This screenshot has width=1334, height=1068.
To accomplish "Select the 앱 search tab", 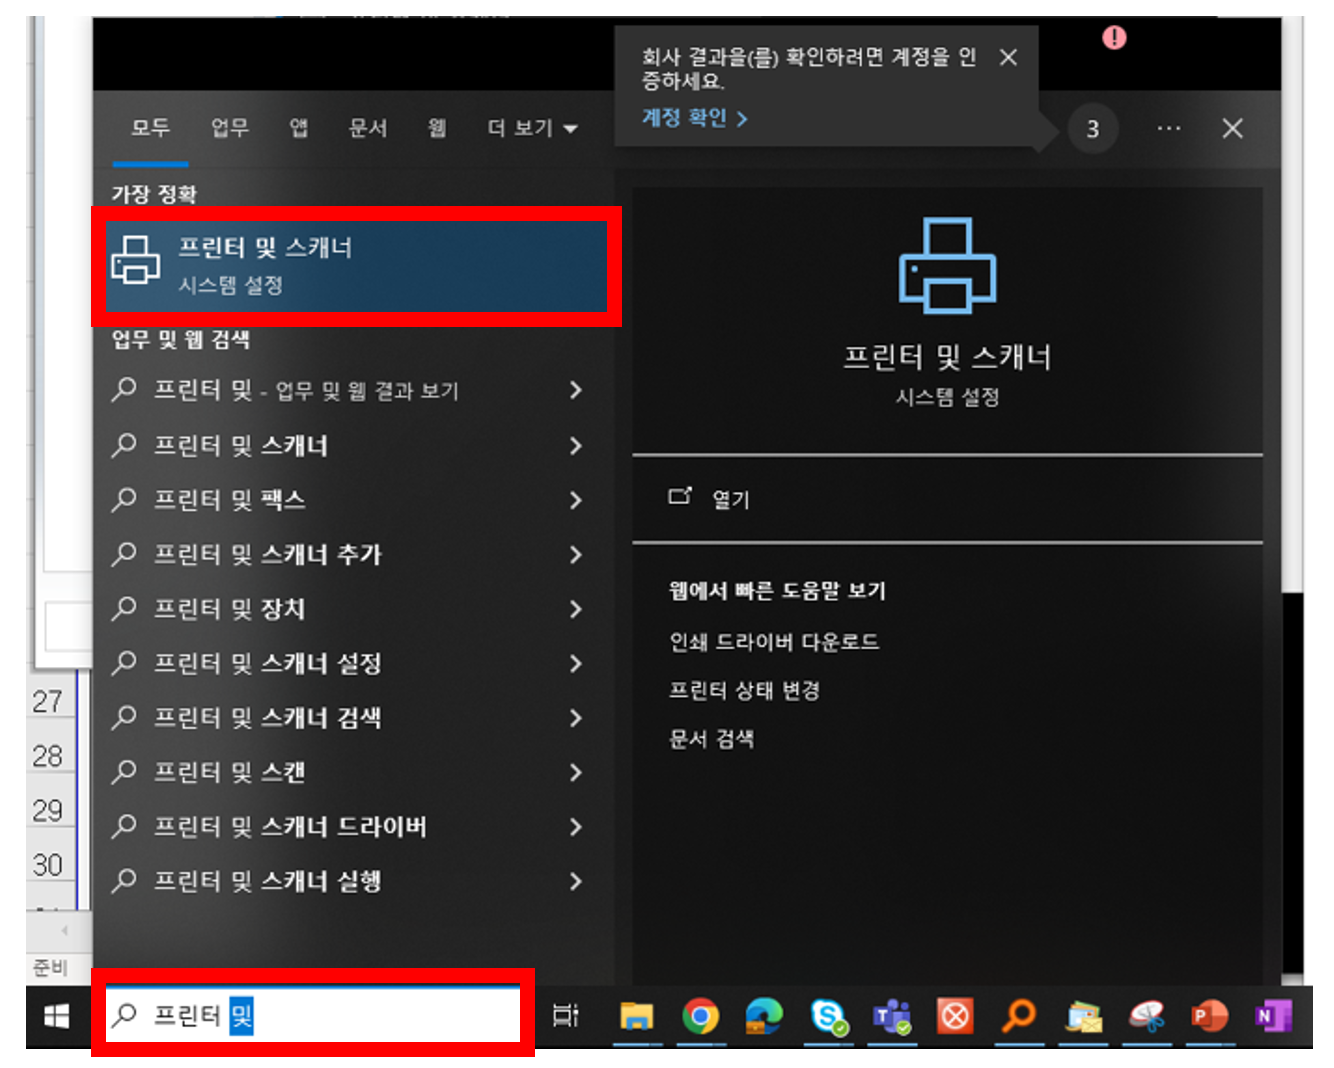I will tap(298, 128).
